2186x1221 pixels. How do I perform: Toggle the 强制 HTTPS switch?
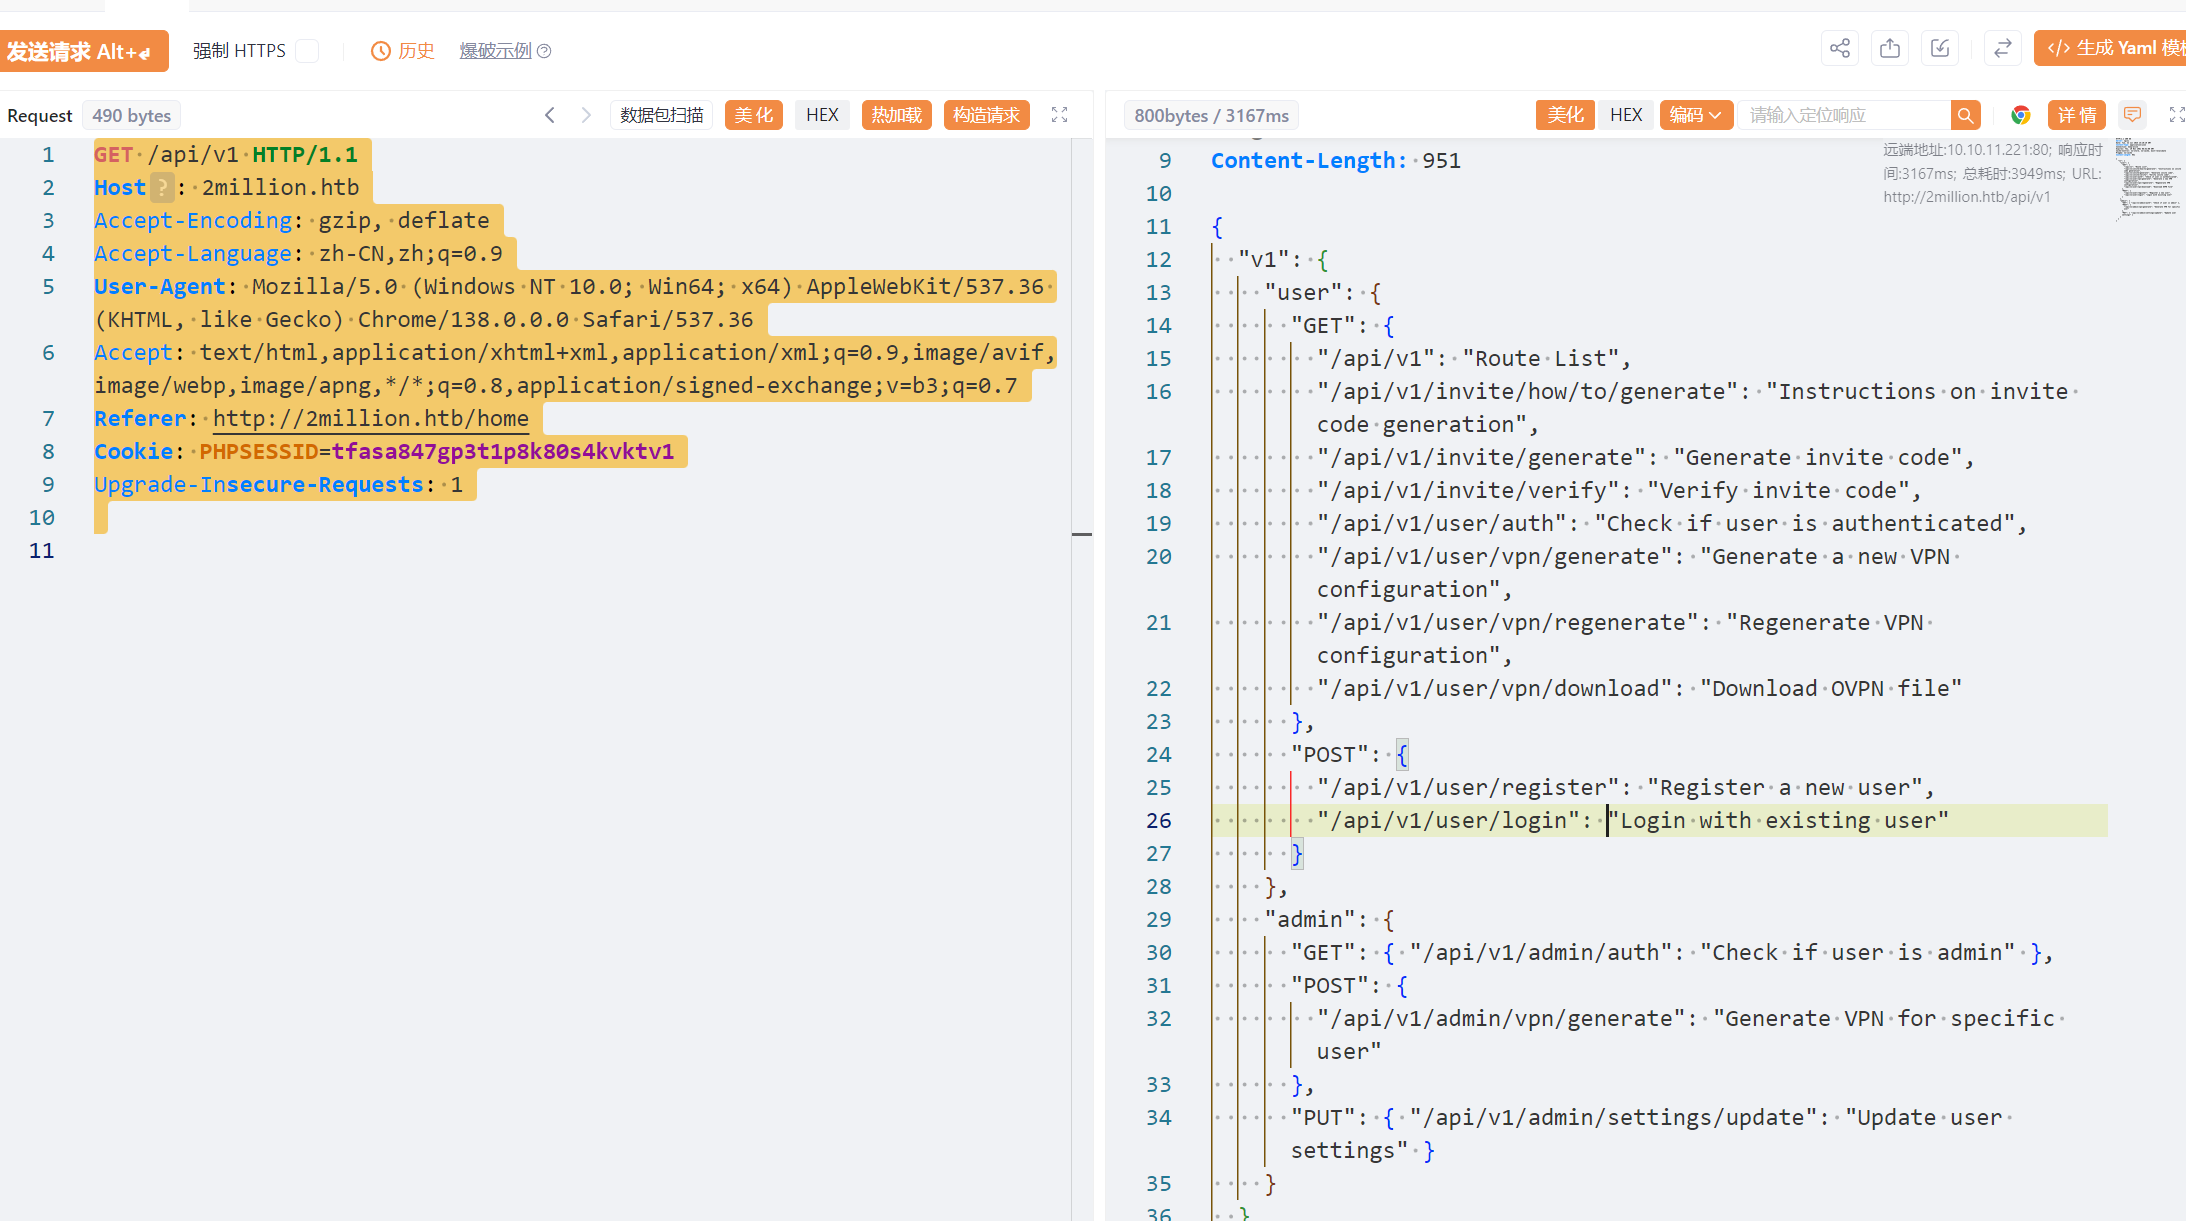308,51
